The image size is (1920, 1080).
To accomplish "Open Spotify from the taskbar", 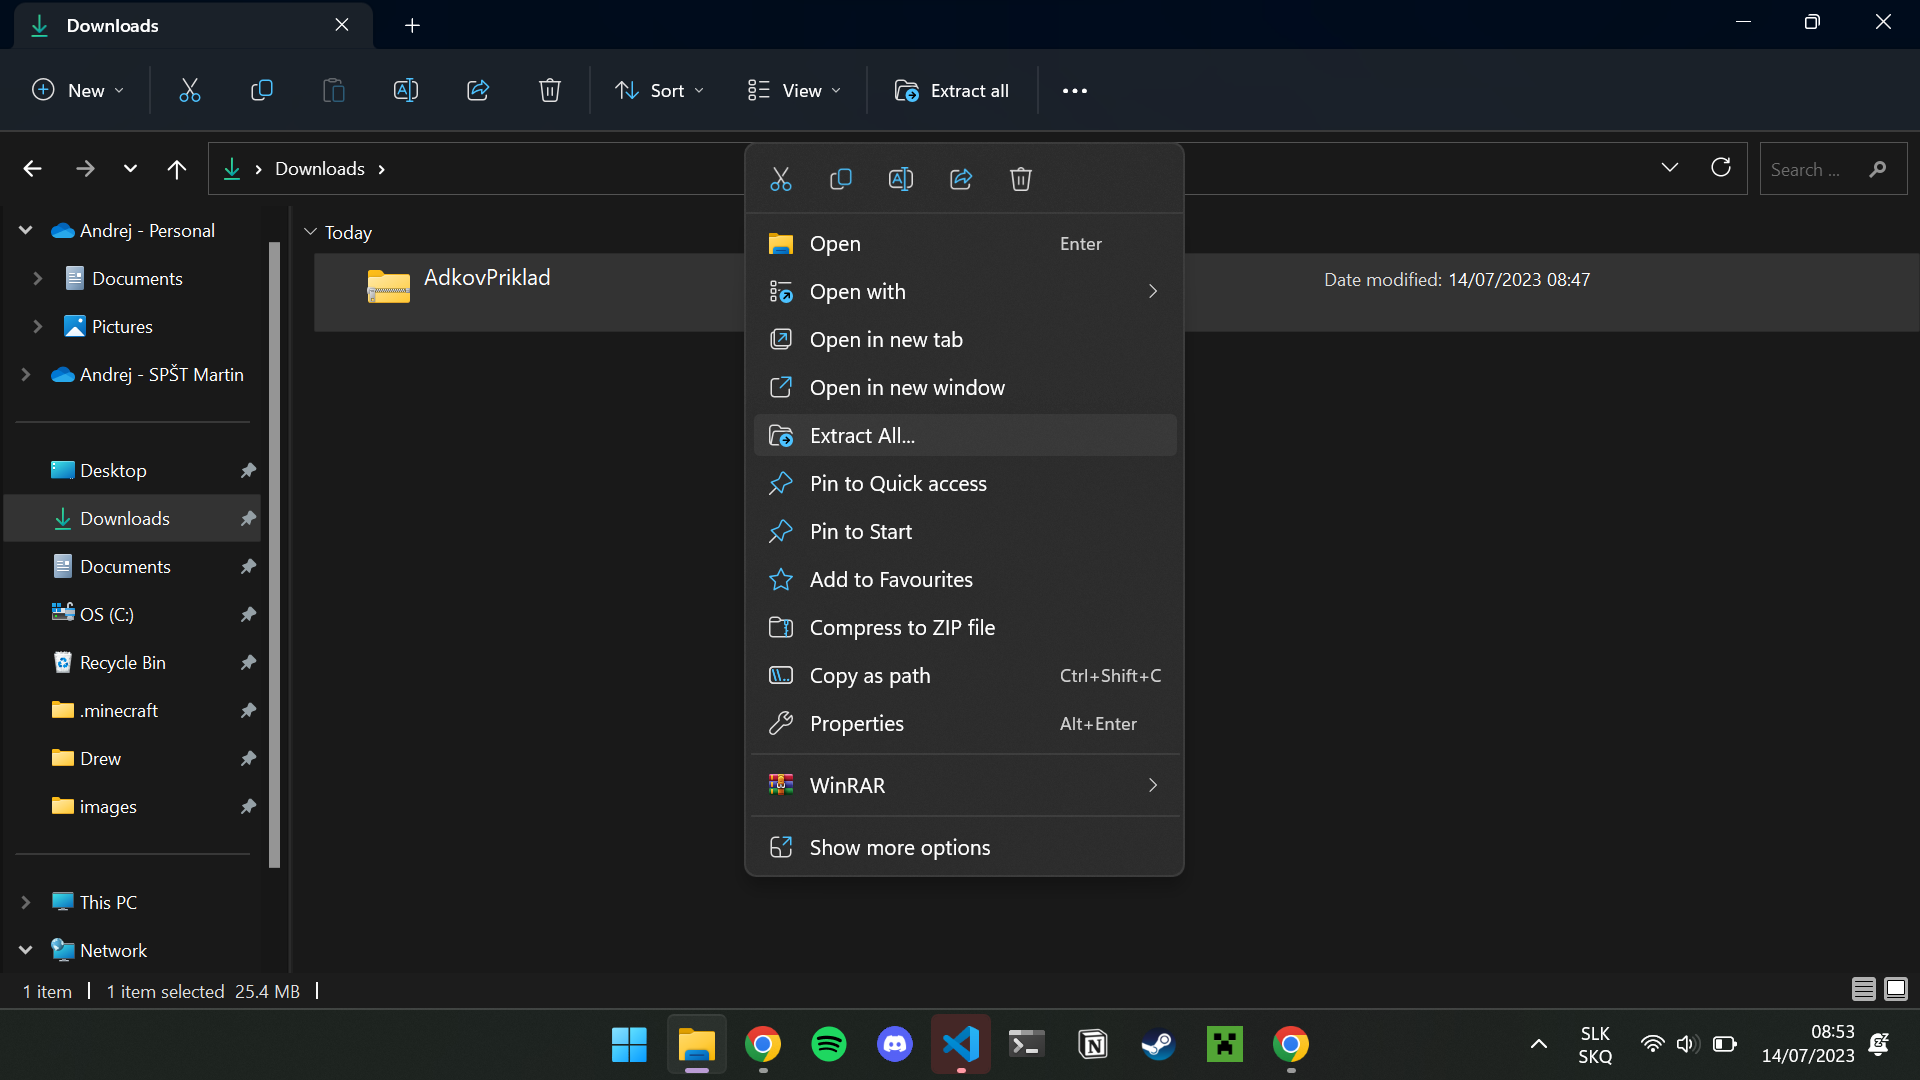I will coord(828,1045).
